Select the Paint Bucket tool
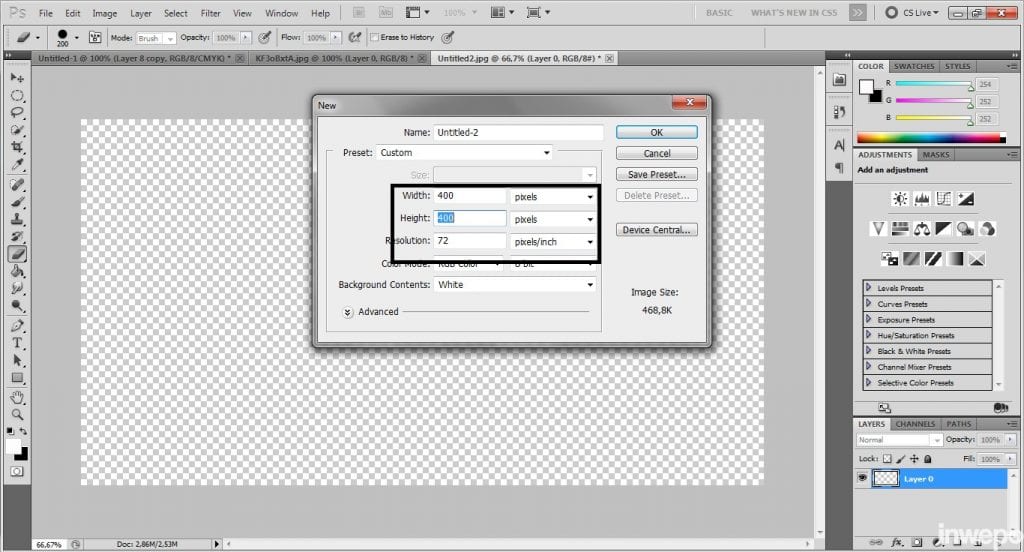Image resolution: width=1024 pixels, height=552 pixels. [17, 270]
